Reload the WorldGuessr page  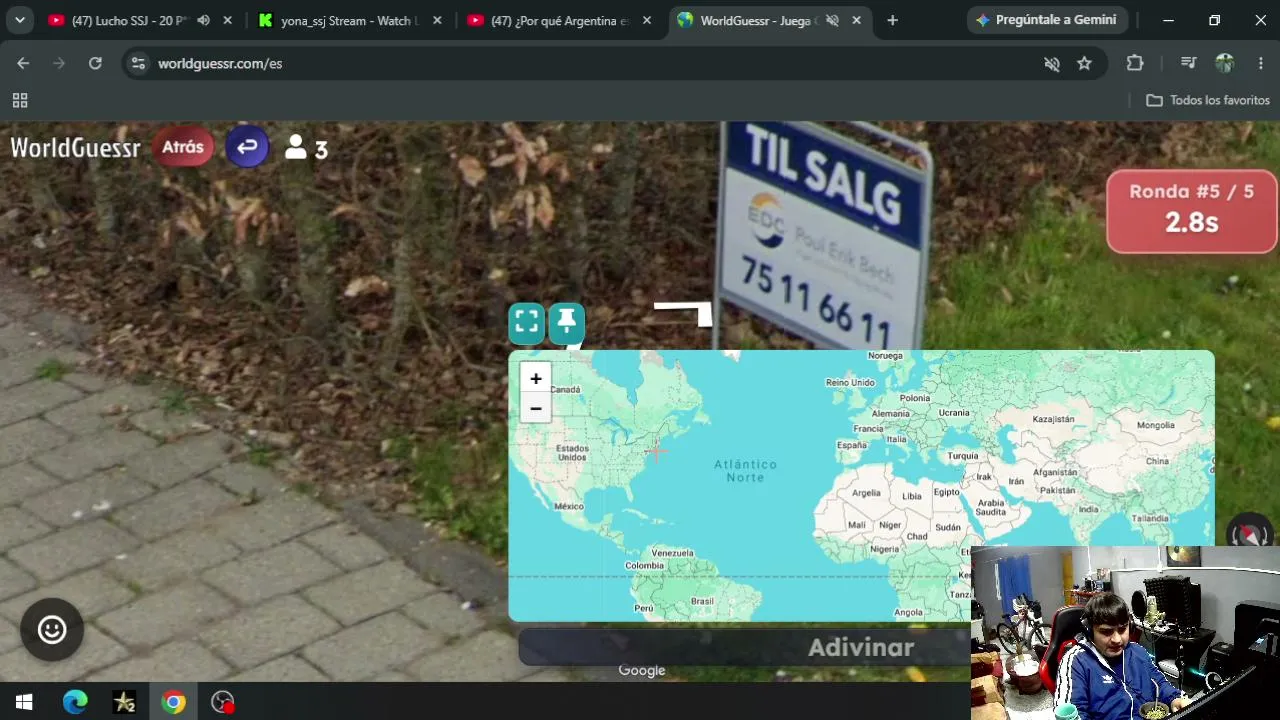tap(95, 63)
